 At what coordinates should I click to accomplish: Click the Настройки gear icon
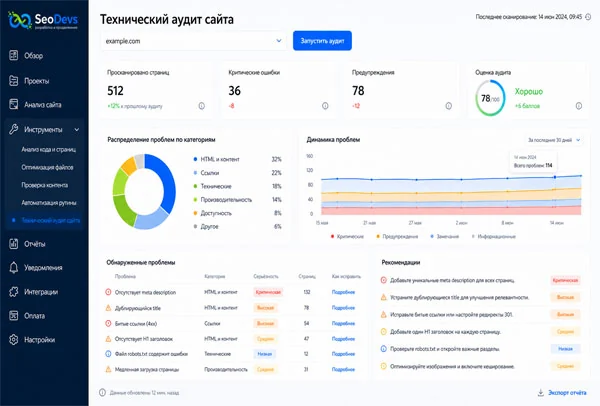pyautogui.click(x=13, y=339)
